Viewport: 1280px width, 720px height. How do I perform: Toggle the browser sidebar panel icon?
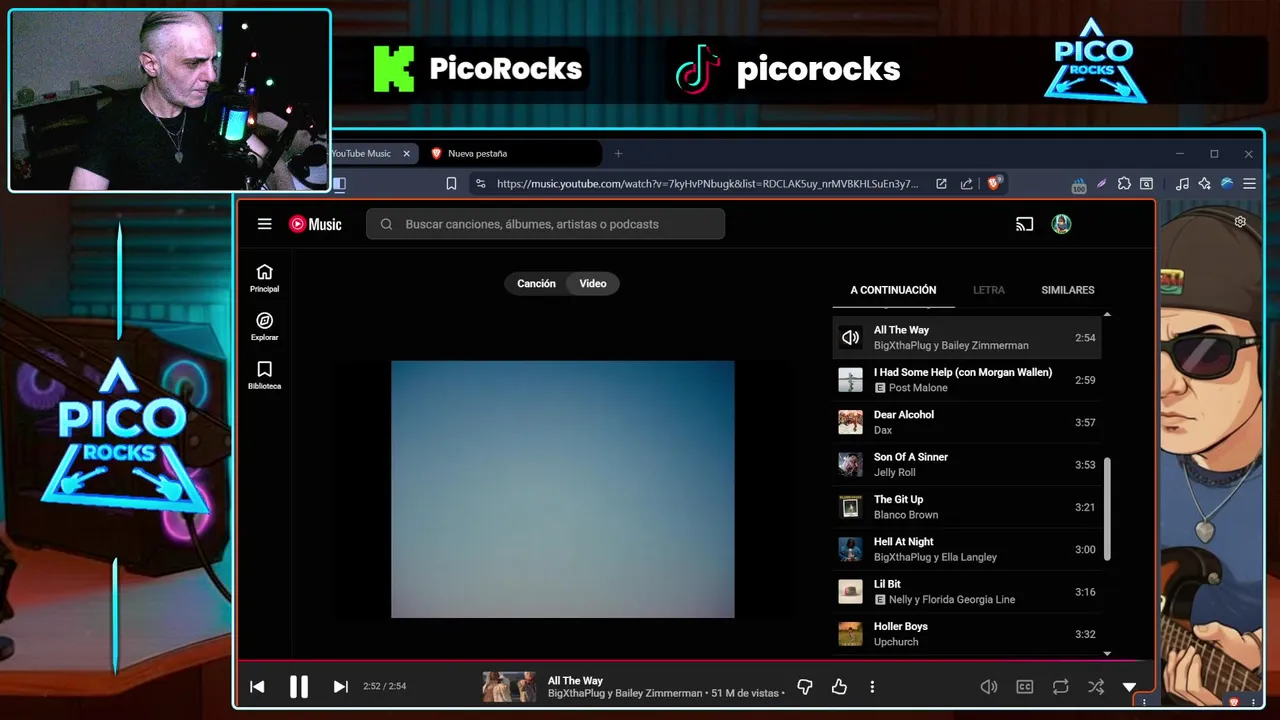tap(339, 184)
